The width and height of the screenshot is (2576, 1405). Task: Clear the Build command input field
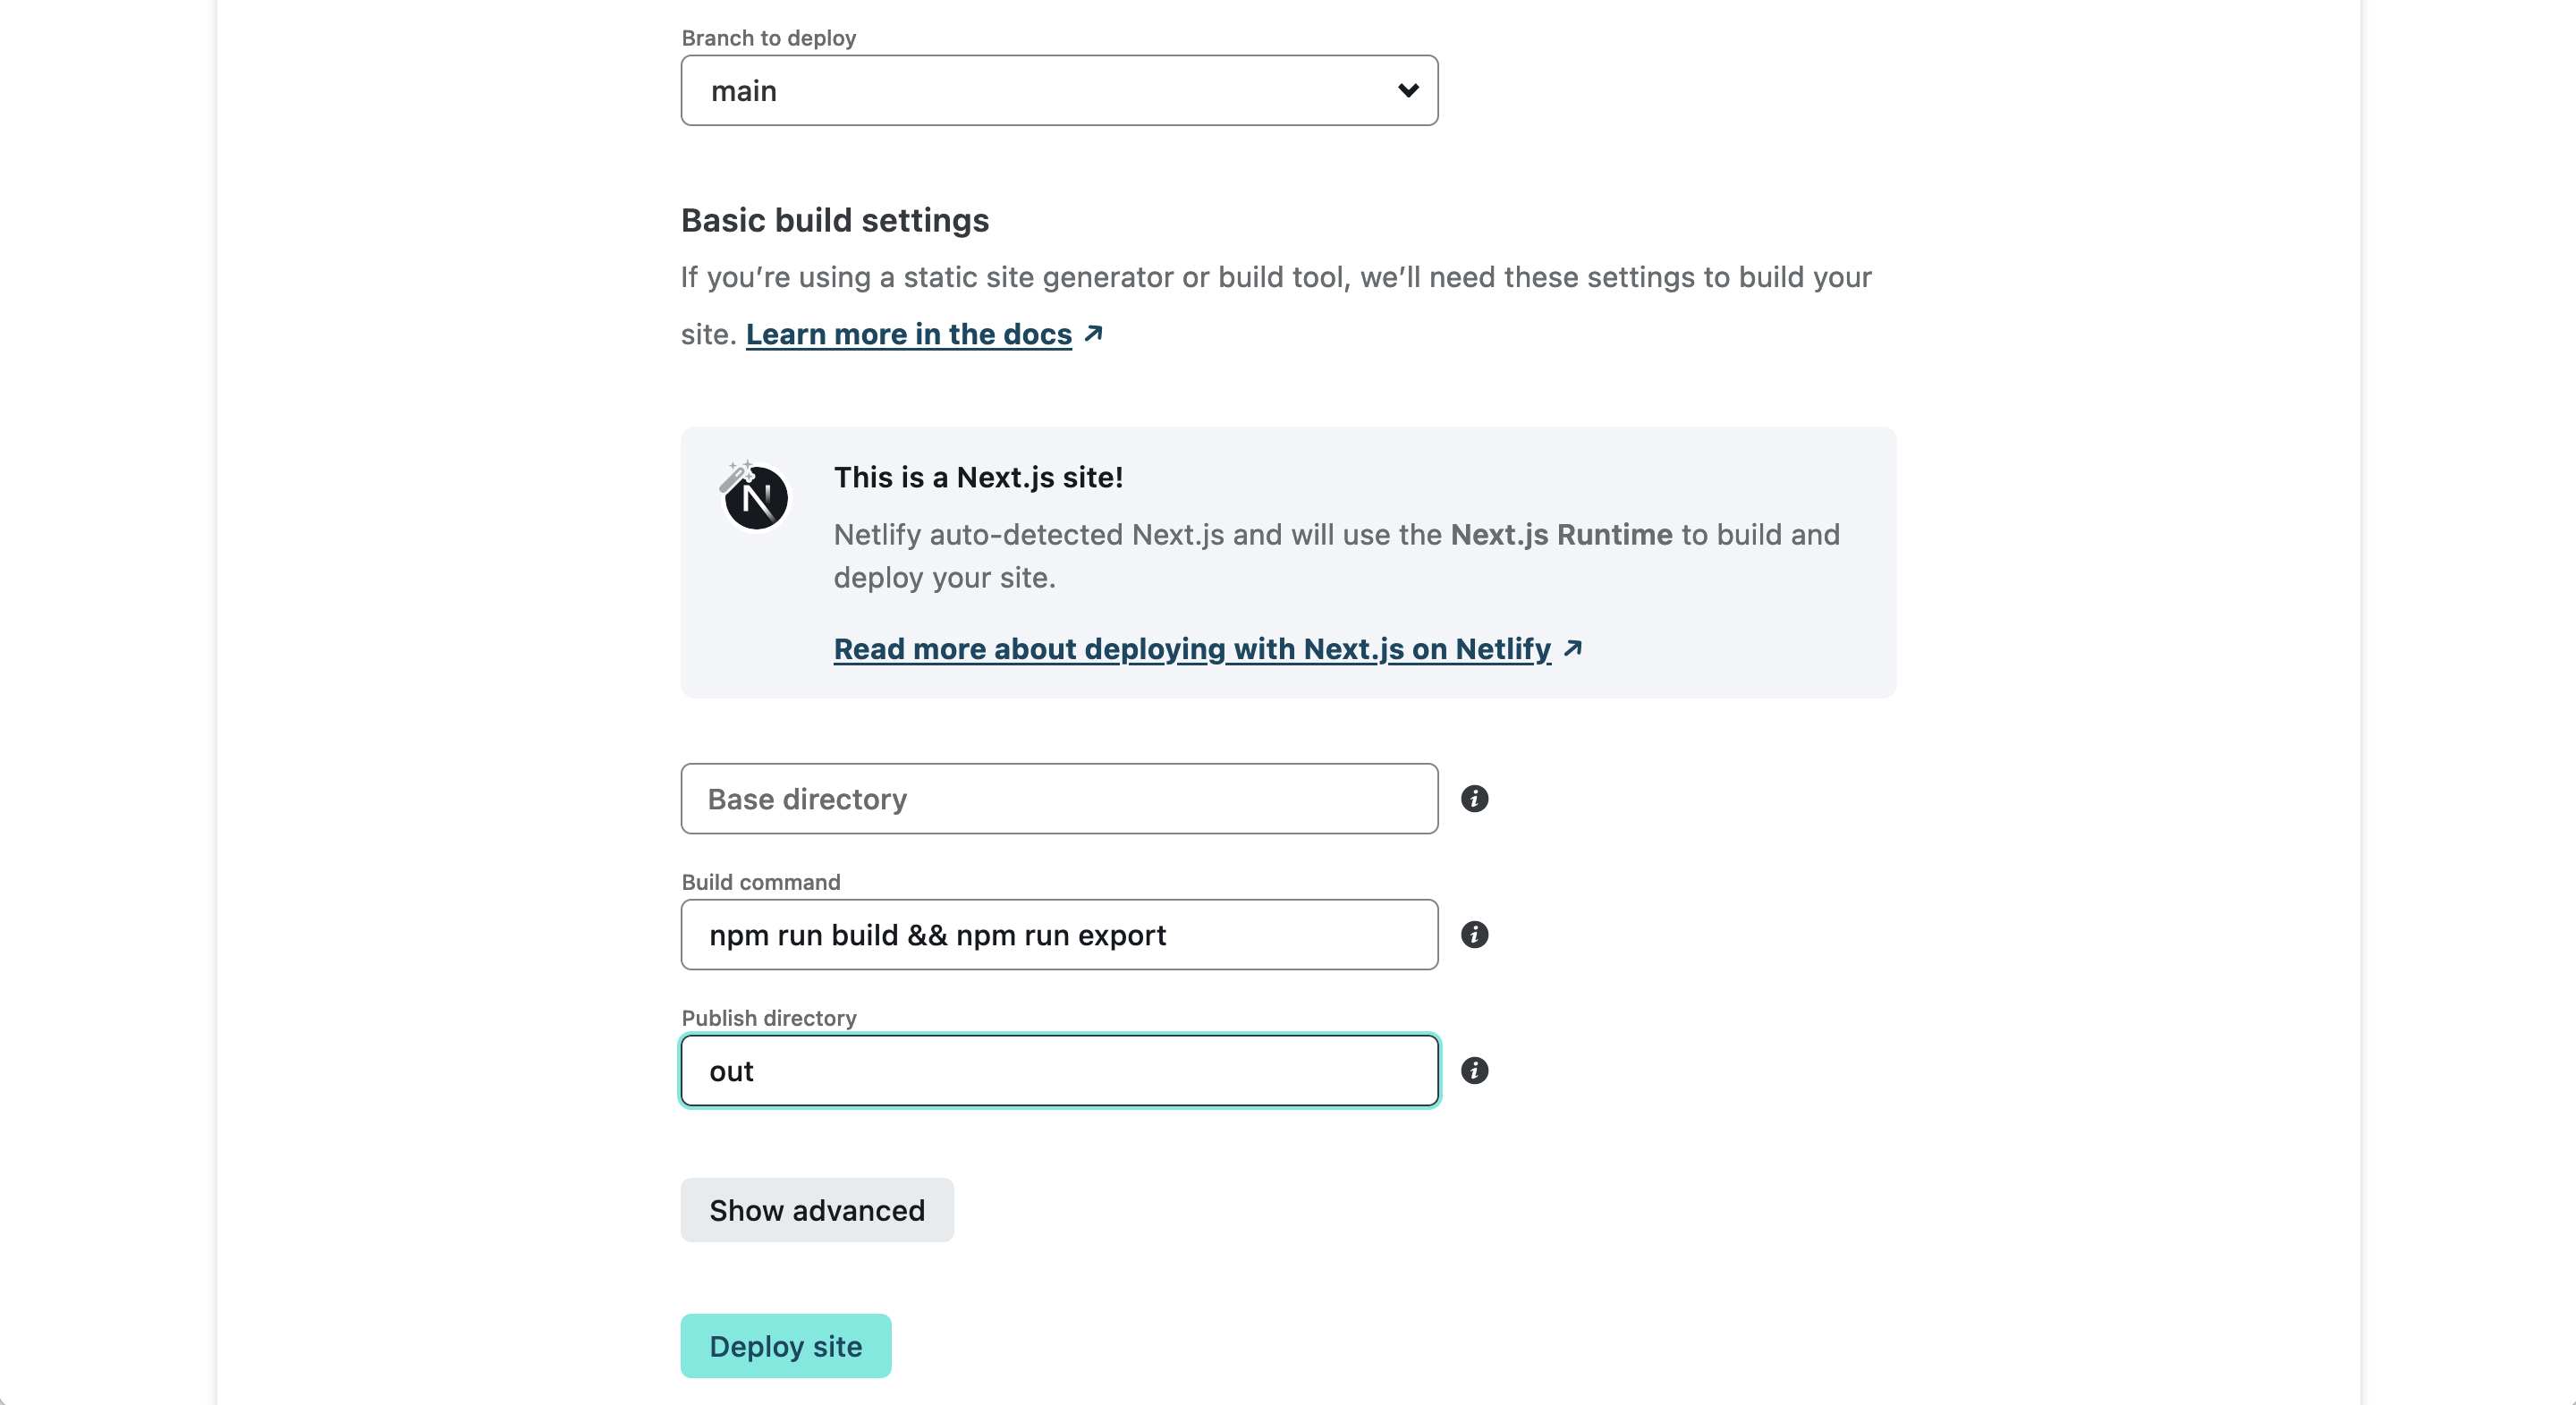[1059, 935]
